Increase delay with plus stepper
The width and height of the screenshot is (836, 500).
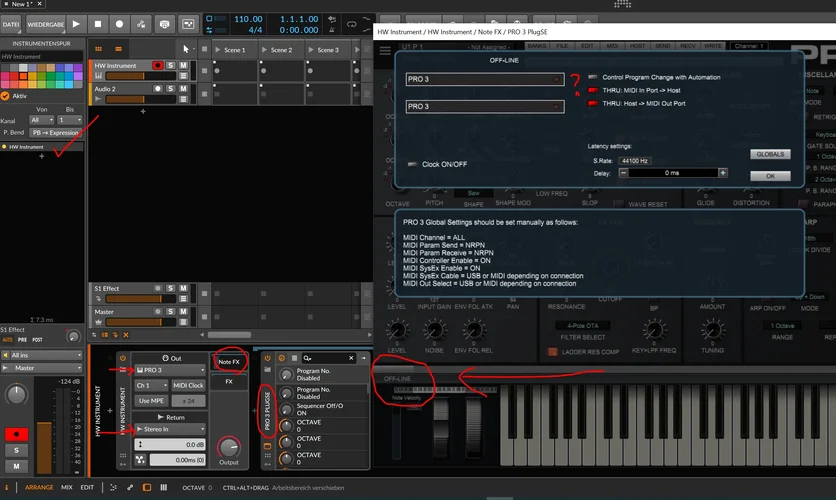[723, 173]
